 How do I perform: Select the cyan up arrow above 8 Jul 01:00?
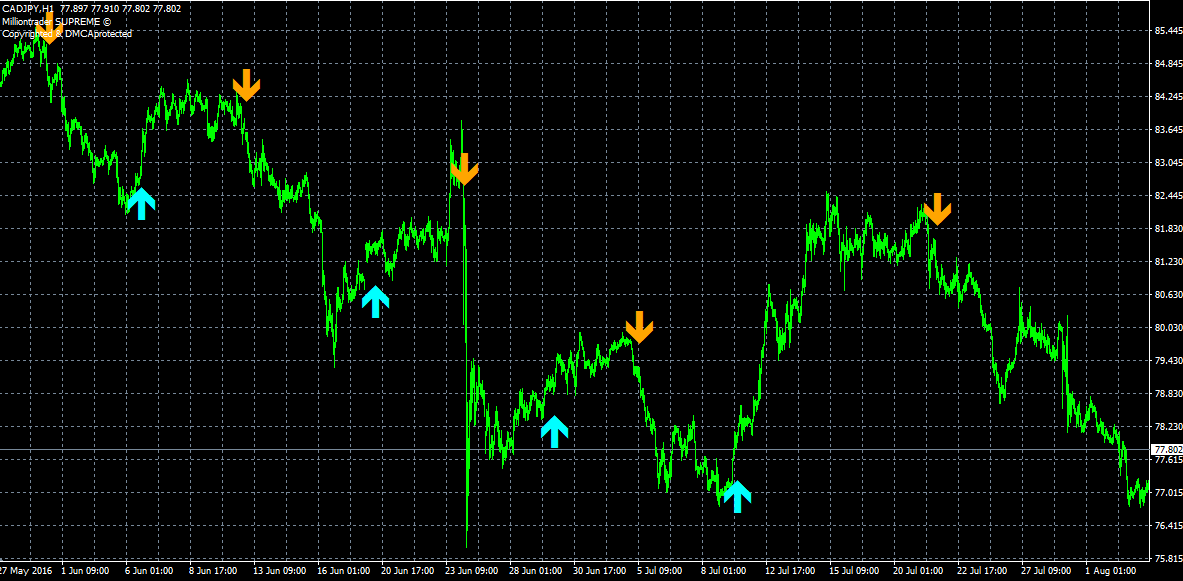coord(737,496)
